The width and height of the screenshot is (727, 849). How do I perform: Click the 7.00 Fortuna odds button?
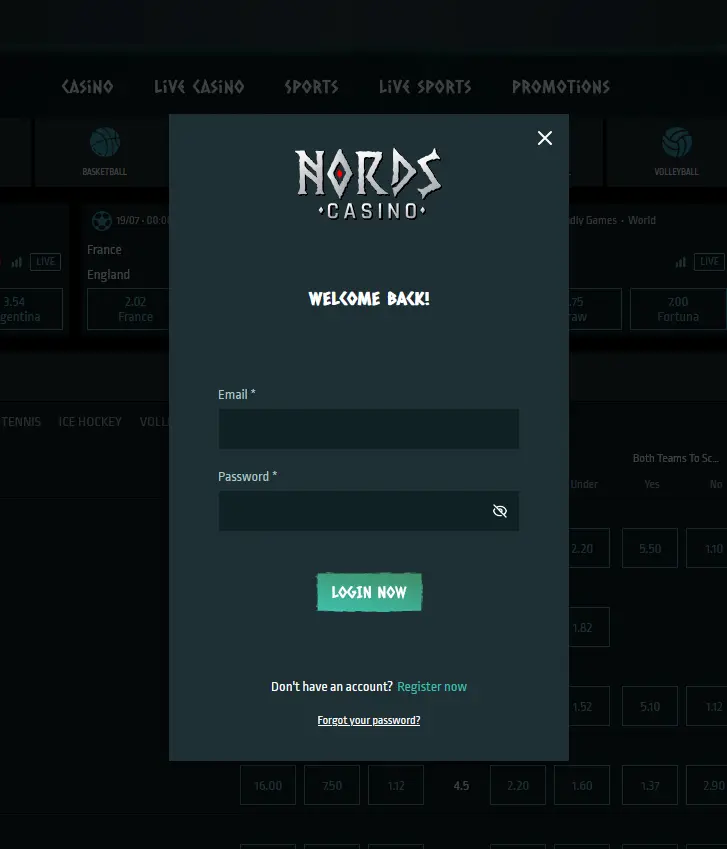pos(678,309)
